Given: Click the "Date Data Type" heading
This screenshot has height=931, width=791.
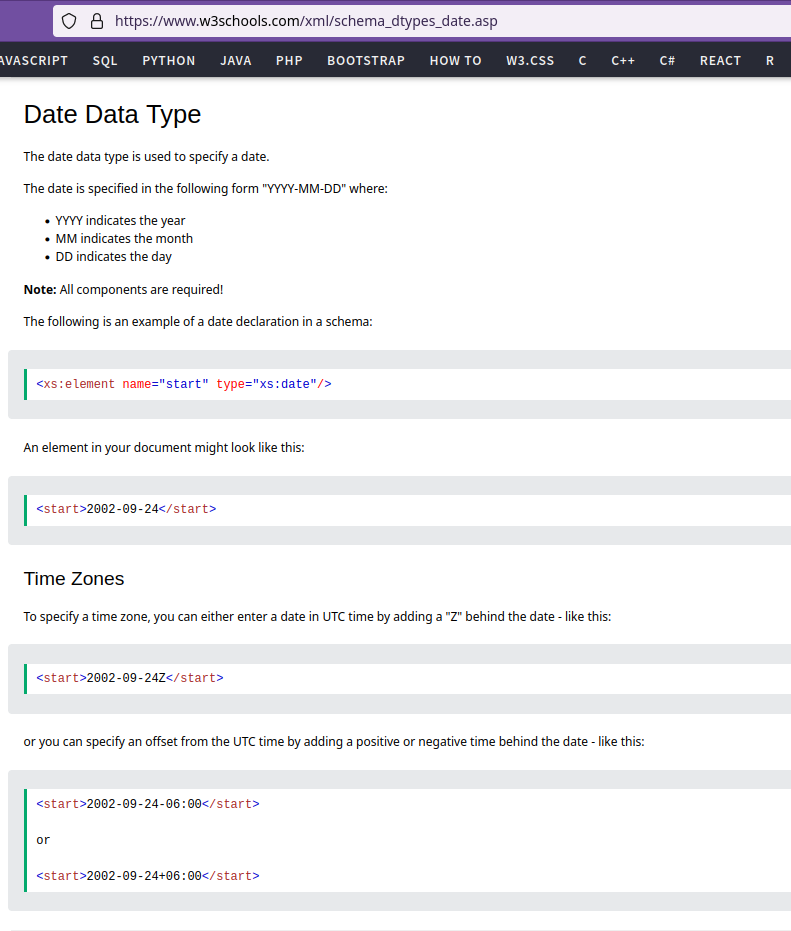Looking at the screenshot, I should tap(112, 114).
